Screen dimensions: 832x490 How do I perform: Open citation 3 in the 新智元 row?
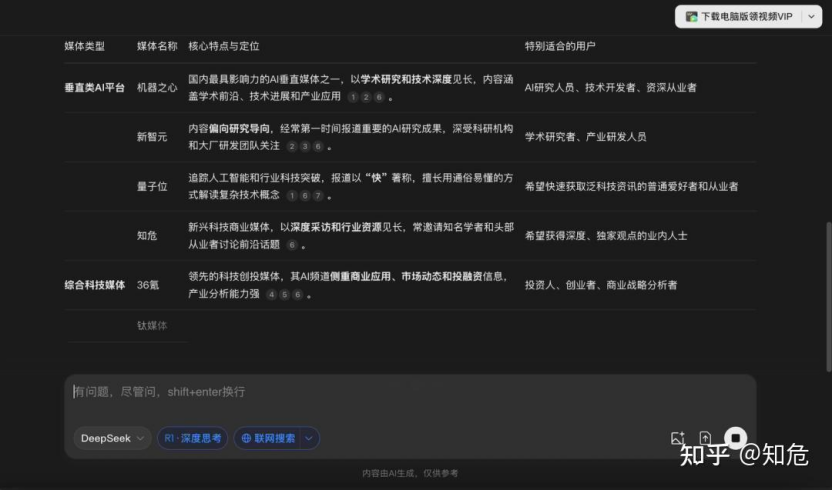tap(305, 146)
